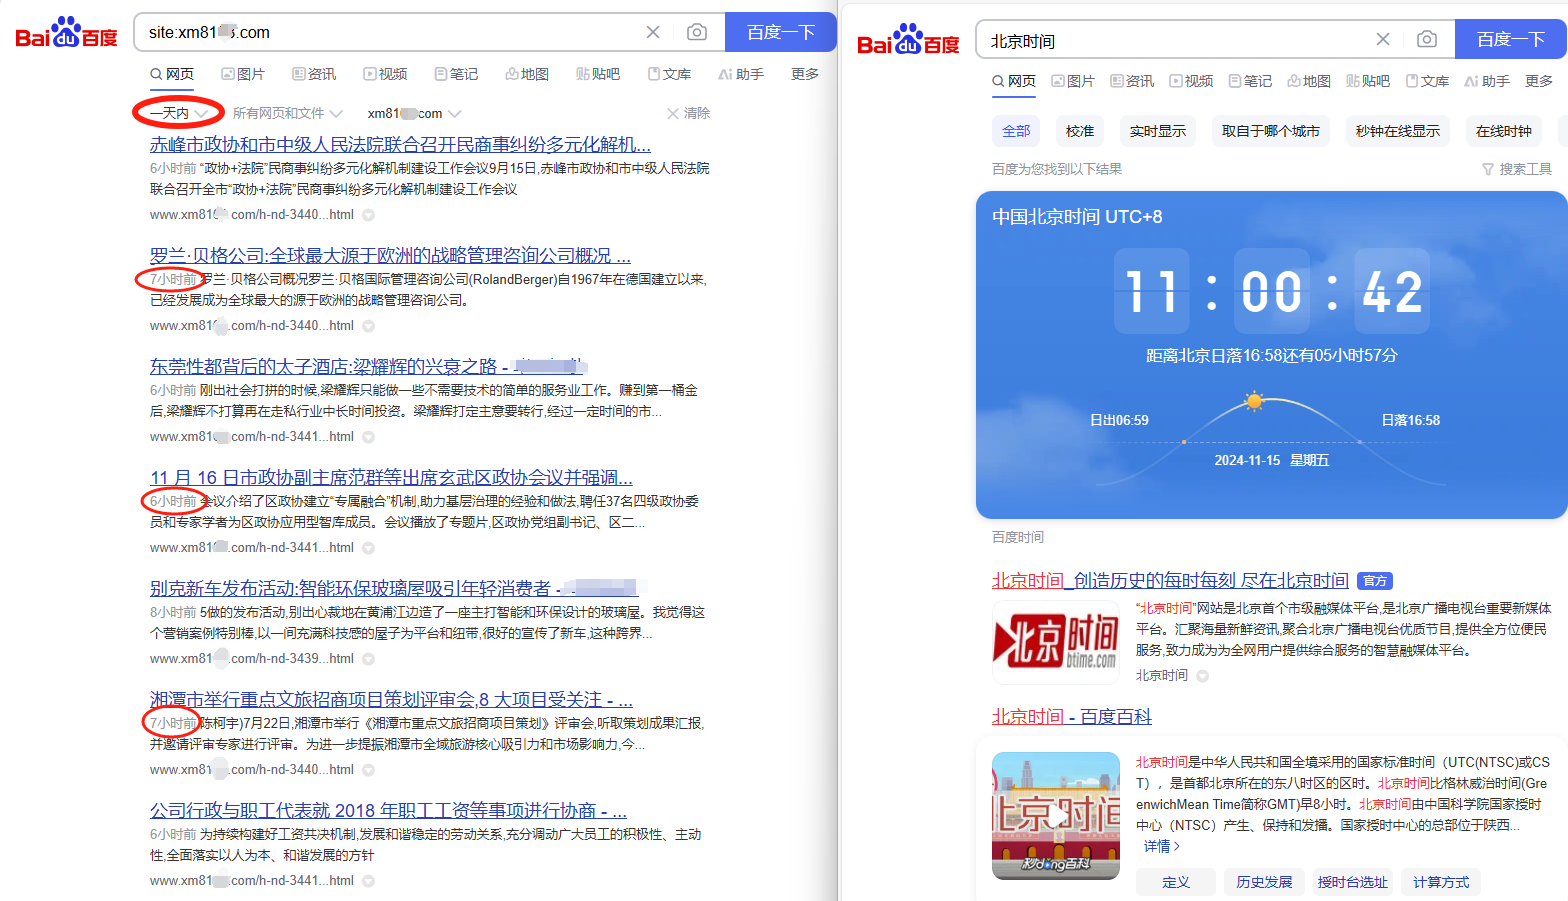Image resolution: width=1568 pixels, height=901 pixels.
Task: Open 文库 tab in right window
Action: (1427, 81)
